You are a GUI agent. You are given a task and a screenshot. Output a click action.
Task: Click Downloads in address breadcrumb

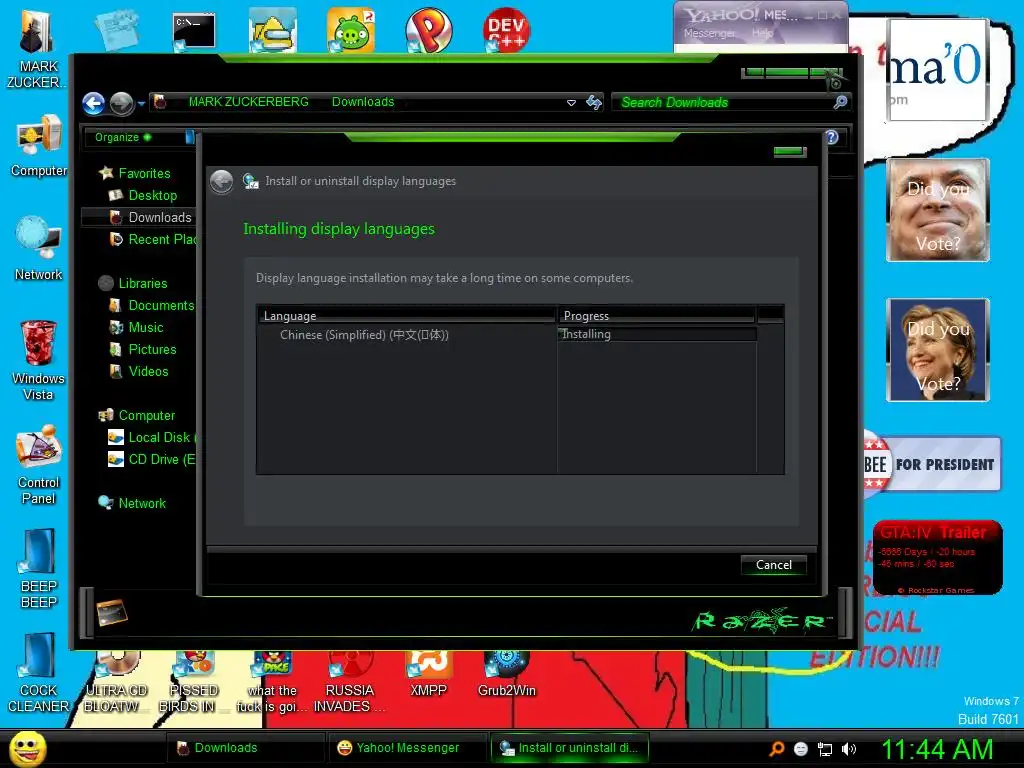point(363,102)
